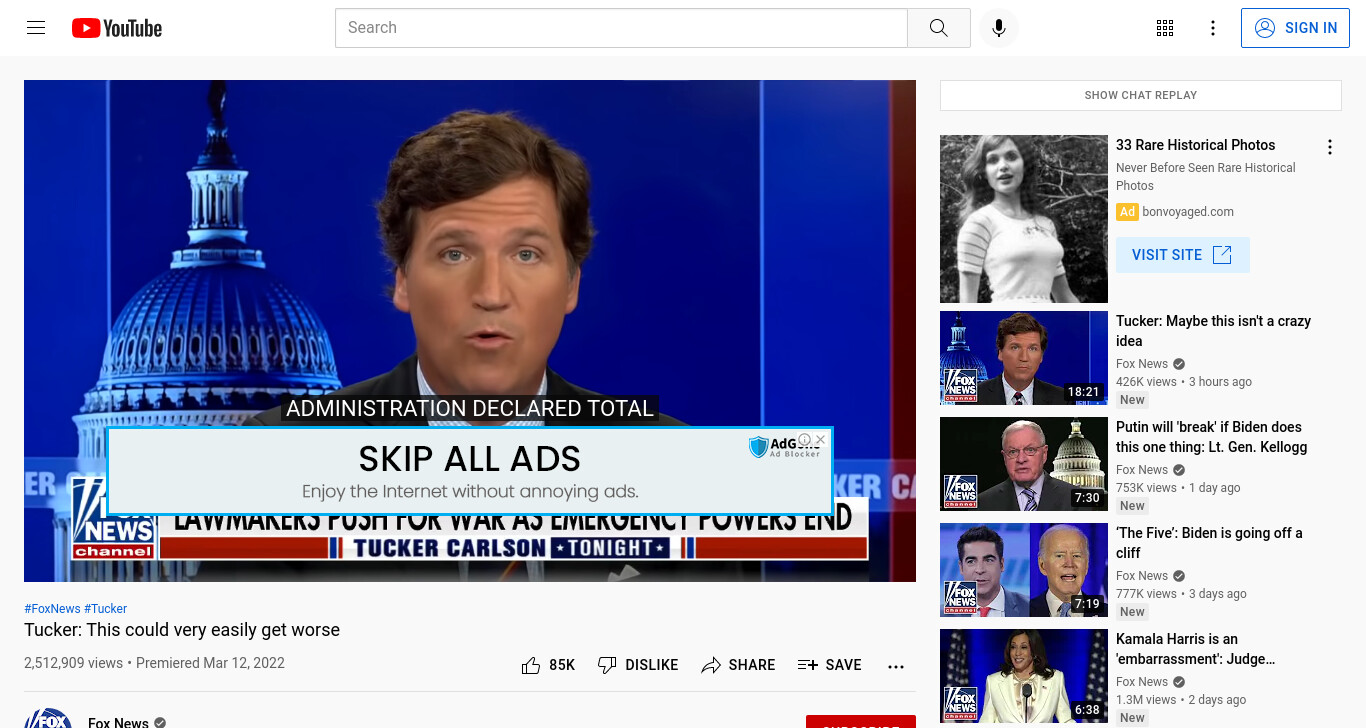Click SHOW CHAT REPLAY button
Image resolution: width=1366 pixels, height=728 pixels.
(1141, 95)
